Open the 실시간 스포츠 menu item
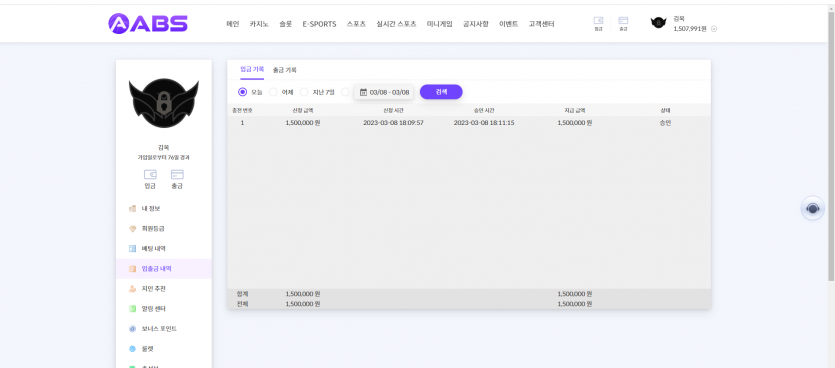This screenshot has height=368, width=835. [x=396, y=24]
